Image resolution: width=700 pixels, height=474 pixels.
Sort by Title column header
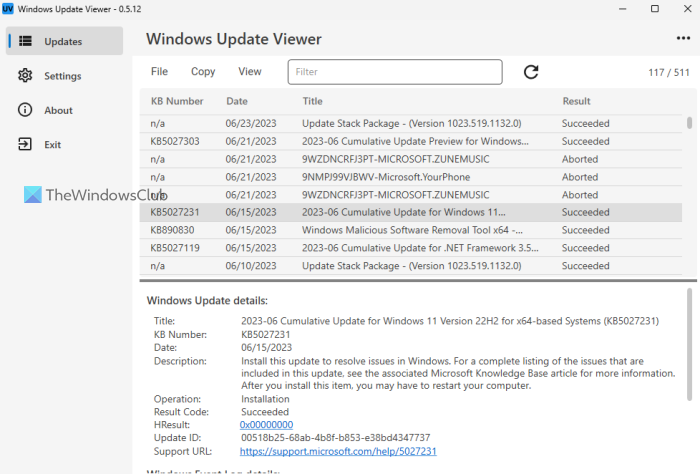pos(312,101)
